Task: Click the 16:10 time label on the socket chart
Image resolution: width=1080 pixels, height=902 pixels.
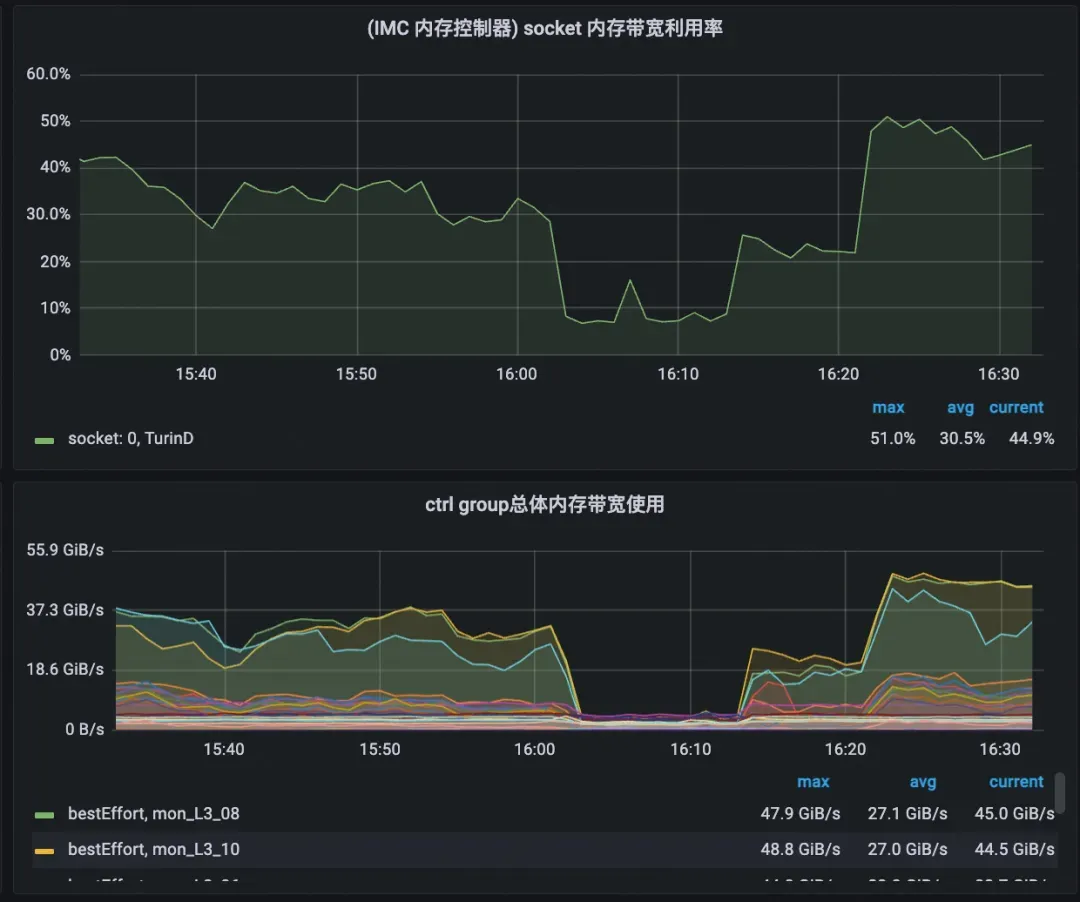Action: pyautogui.click(x=678, y=374)
